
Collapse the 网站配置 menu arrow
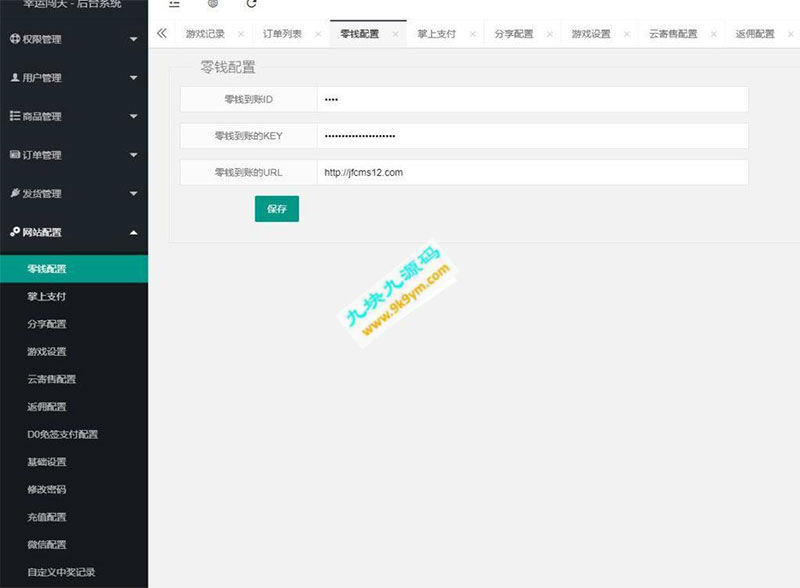134,233
